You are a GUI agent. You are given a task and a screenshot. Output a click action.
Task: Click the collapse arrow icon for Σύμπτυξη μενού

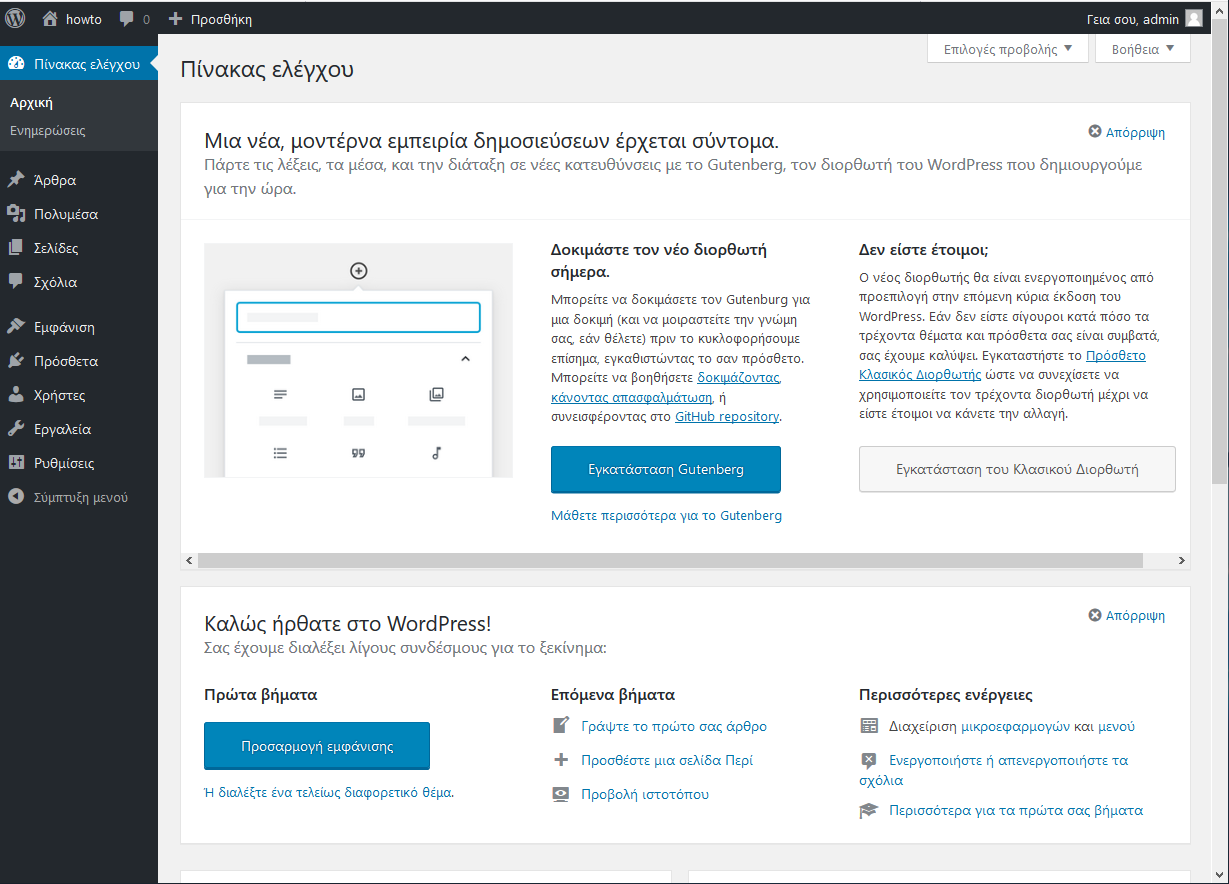pos(16,497)
